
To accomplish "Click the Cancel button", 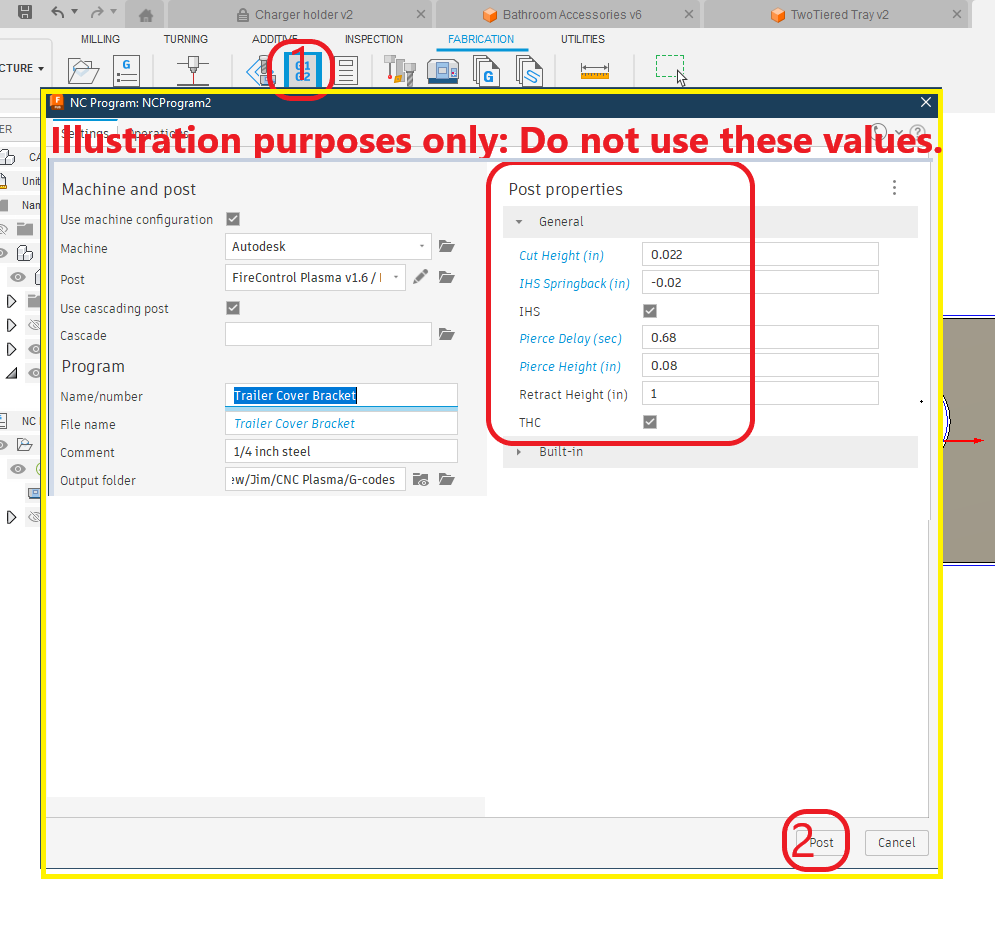I will (896, 842).
